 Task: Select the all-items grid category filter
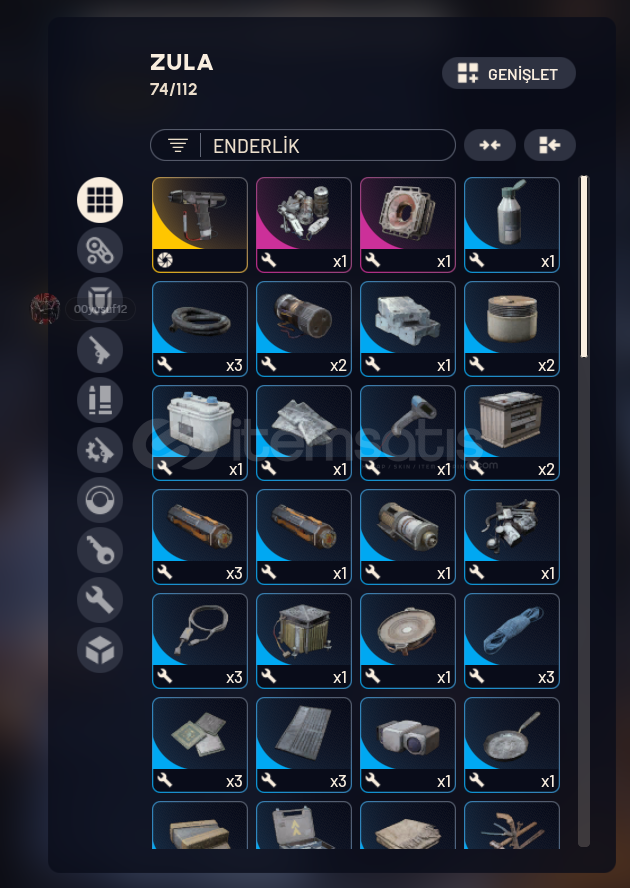click(100, 200)
